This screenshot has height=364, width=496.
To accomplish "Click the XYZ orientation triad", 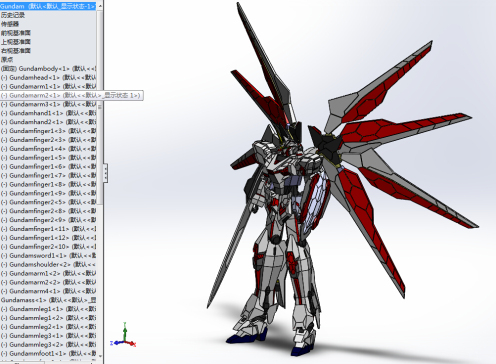I will pos(123,336).
